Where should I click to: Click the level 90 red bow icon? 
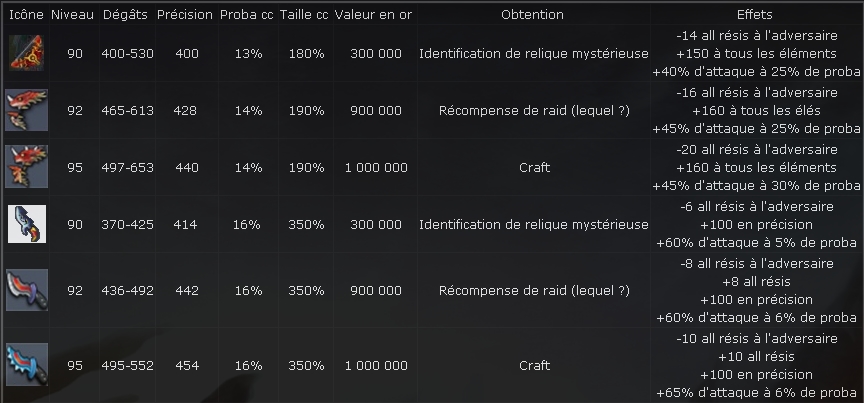click(26, 53)
